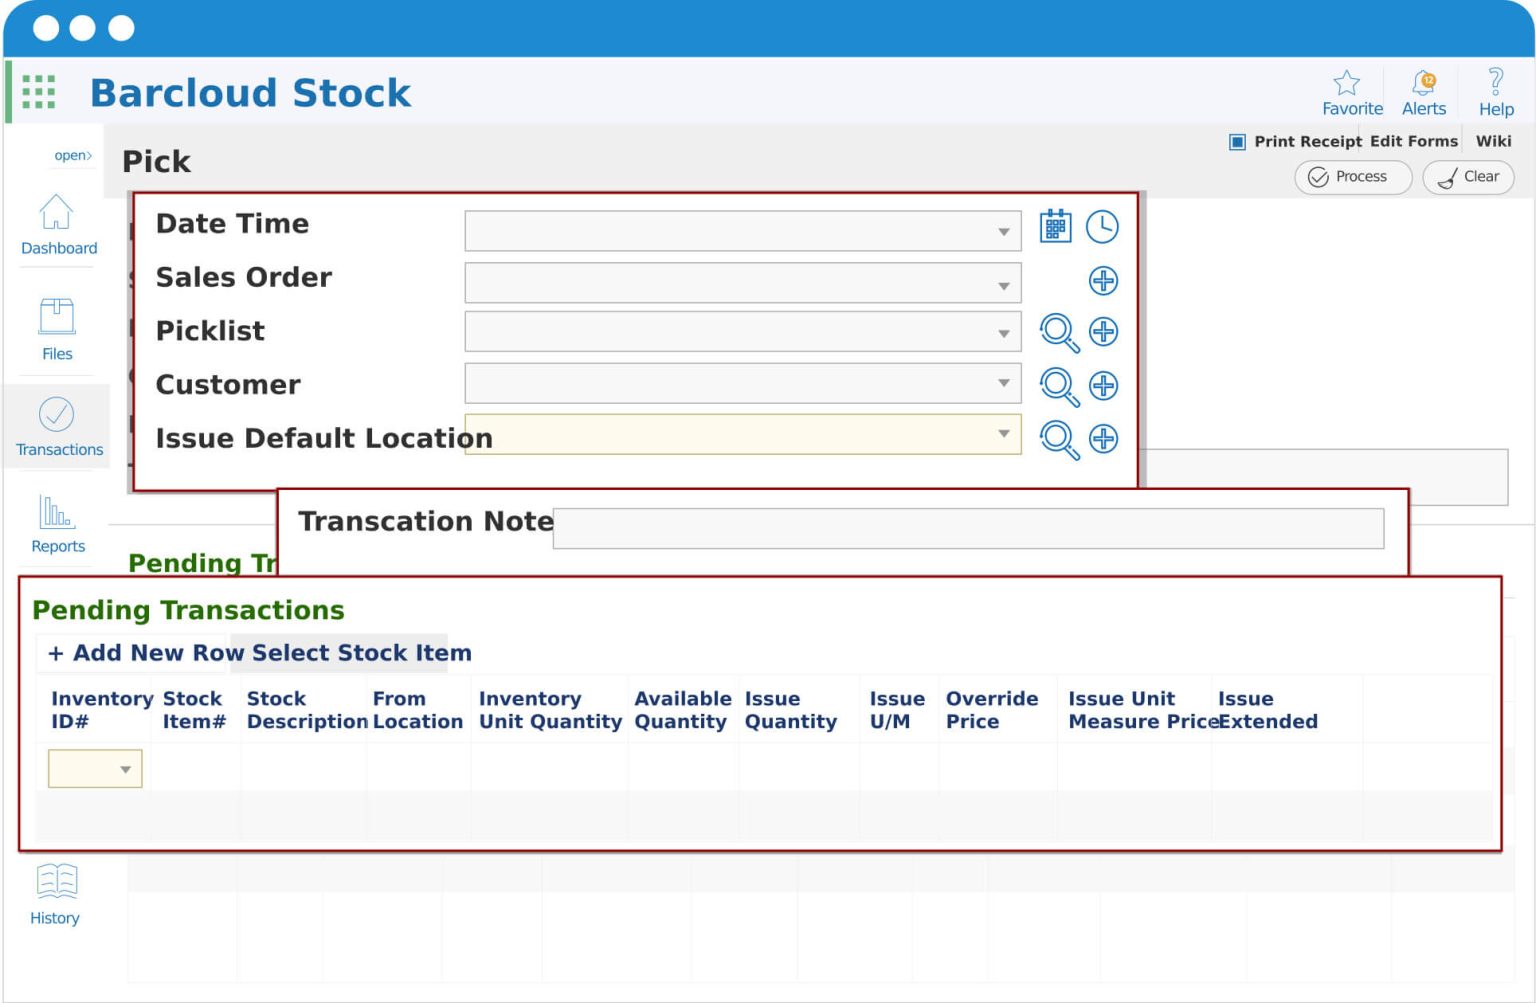This screenshot has height=1003, width=1536.
Task: Click the Clear button
Action: click(x=1467, y=177)
